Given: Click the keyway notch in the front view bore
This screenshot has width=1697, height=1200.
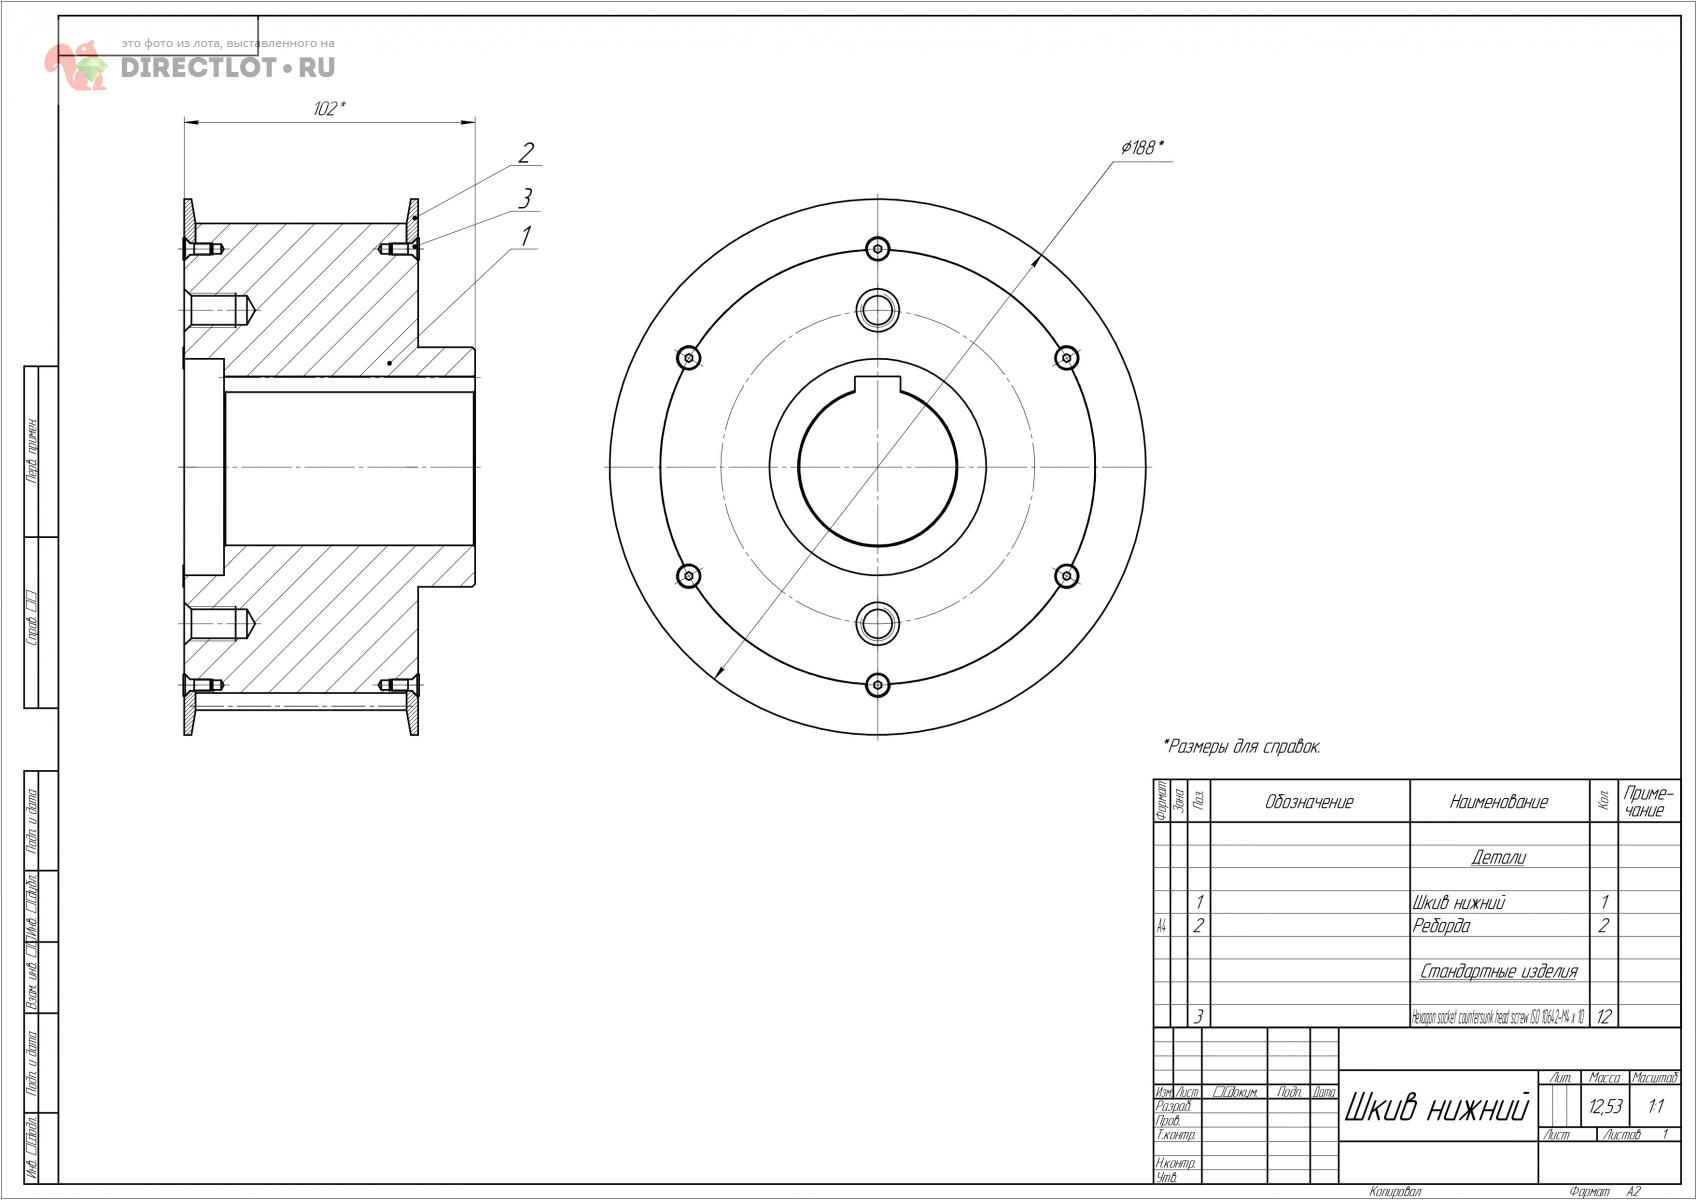Looking at the screenshot, I should tap(878, 386).
